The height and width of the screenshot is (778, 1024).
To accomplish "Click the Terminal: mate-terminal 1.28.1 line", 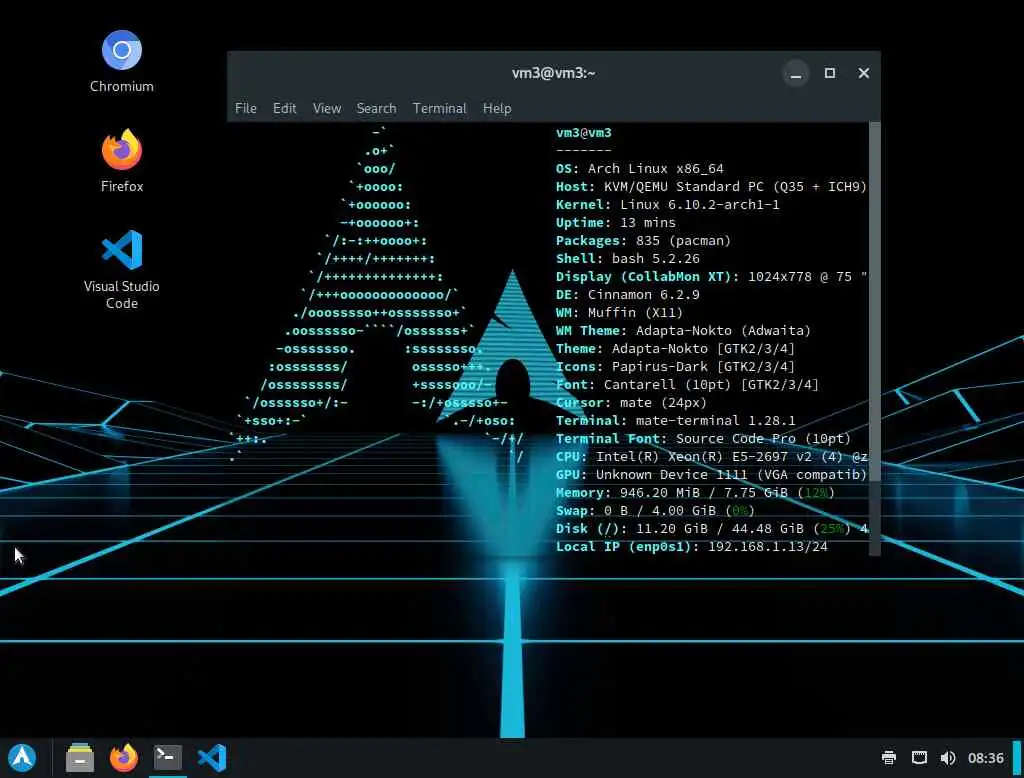I will [675, 421].
